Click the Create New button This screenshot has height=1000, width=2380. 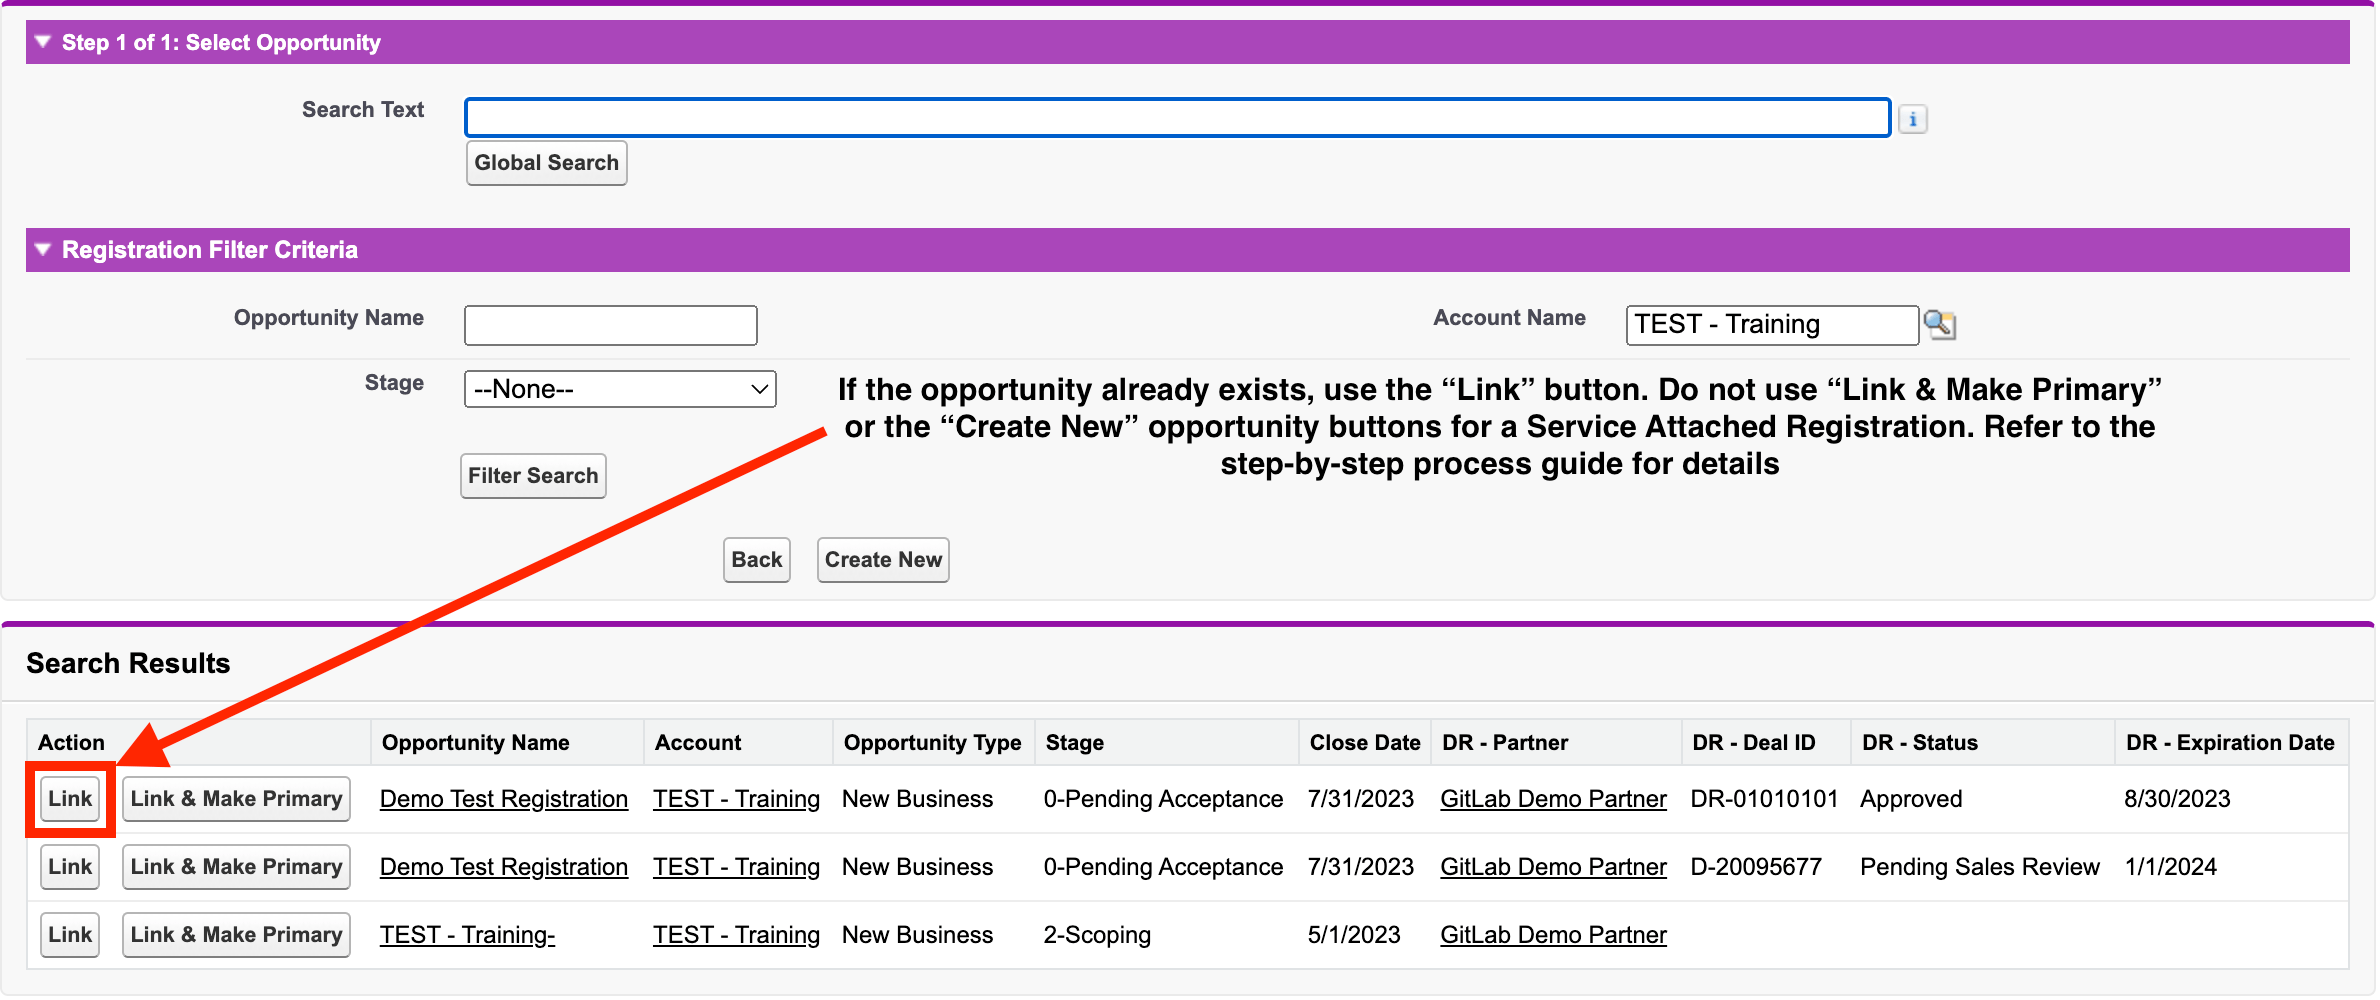883,560
